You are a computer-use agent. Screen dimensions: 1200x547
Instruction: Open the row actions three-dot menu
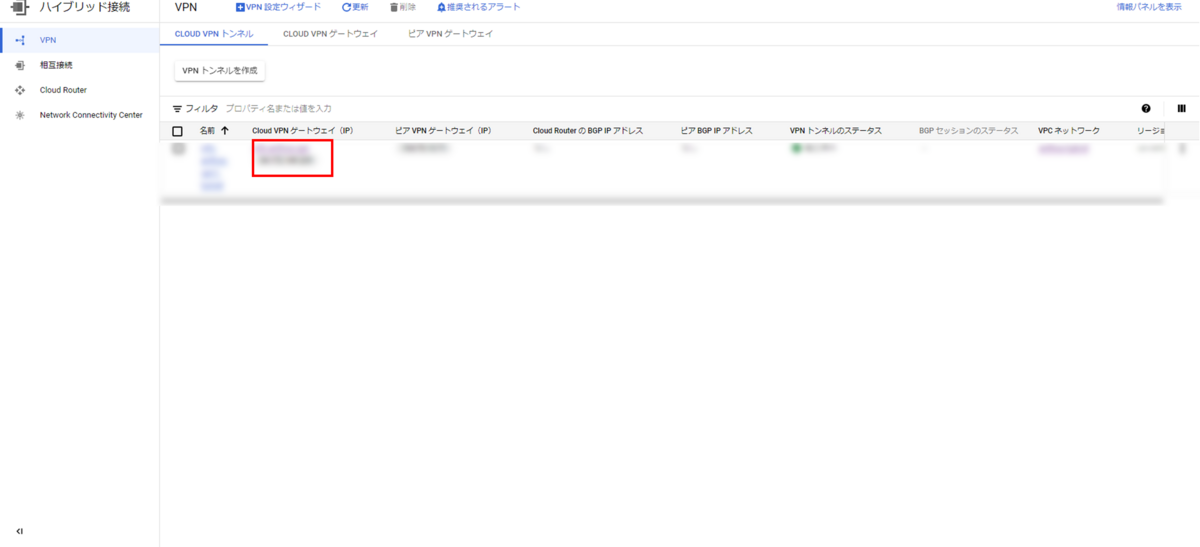(x=1183, y=149)
